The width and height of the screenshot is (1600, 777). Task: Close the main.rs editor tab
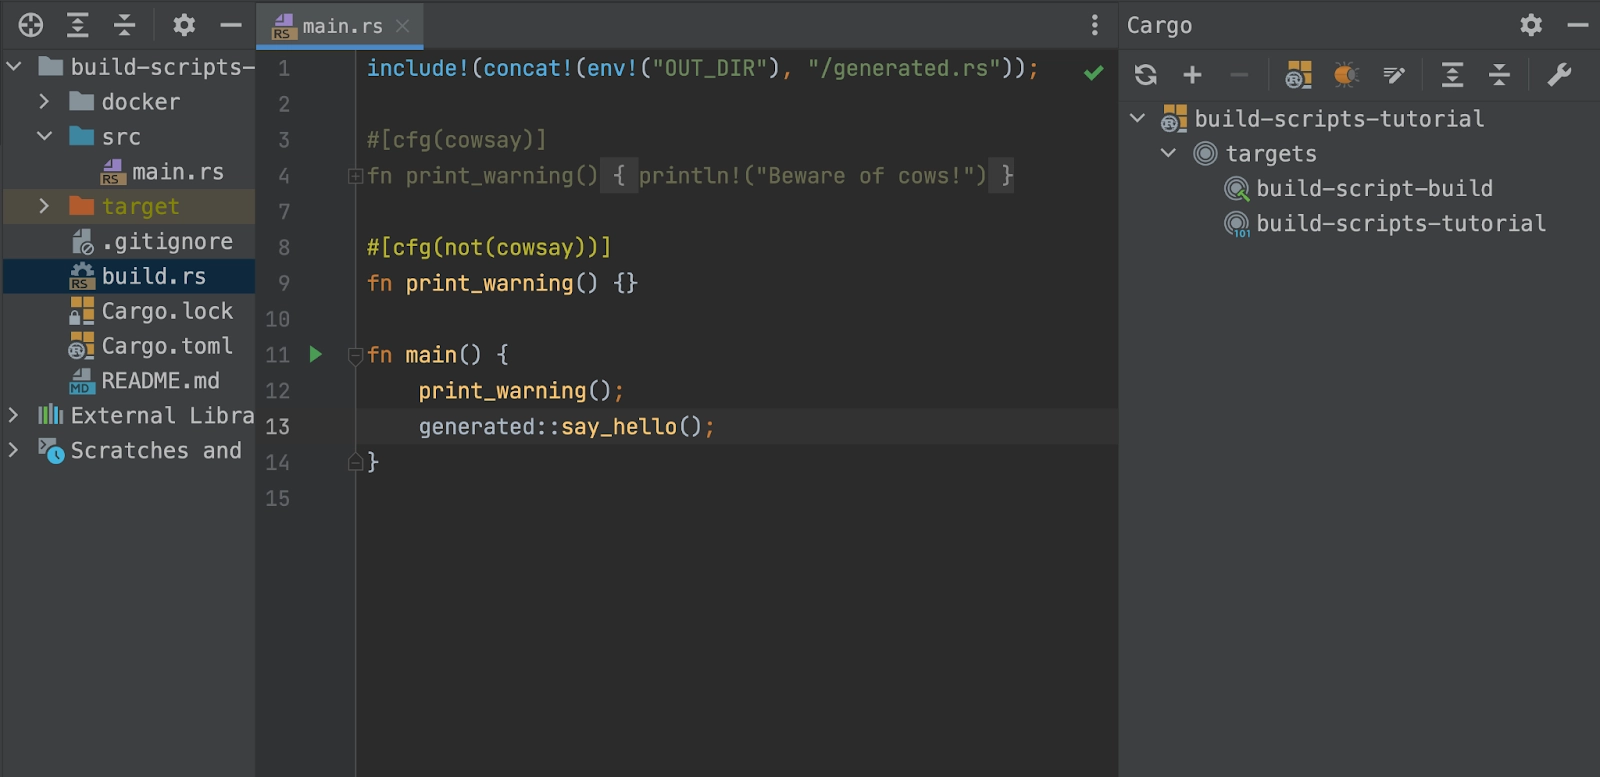(x=402, y=26)
